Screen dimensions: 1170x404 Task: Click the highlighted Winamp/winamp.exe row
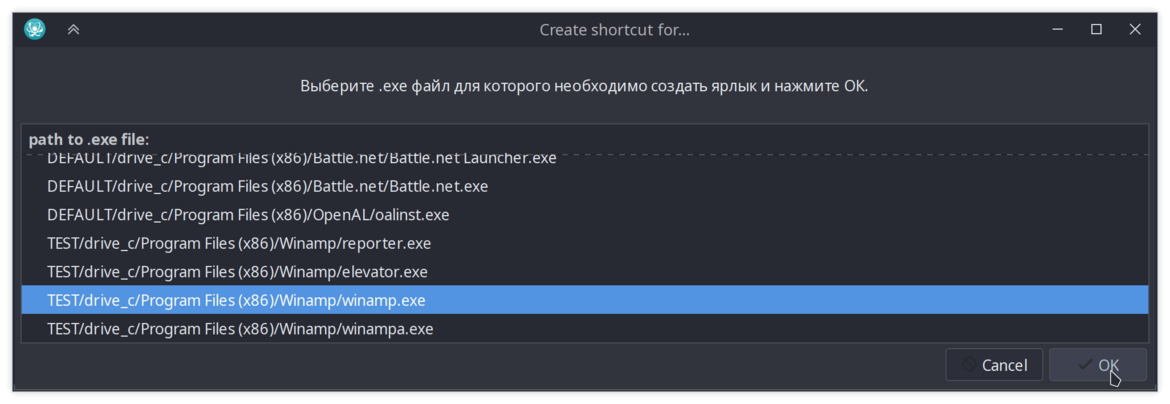click(x=584, y=300)
